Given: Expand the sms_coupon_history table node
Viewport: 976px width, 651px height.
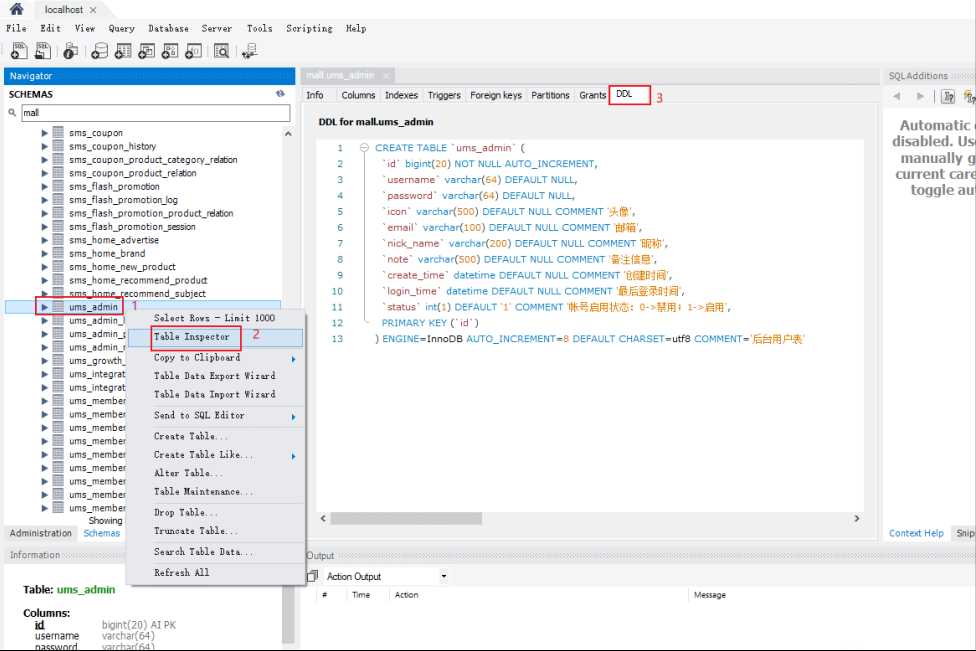Looking at the screenshot, I should pyautogui.click(x=44, y=146).
